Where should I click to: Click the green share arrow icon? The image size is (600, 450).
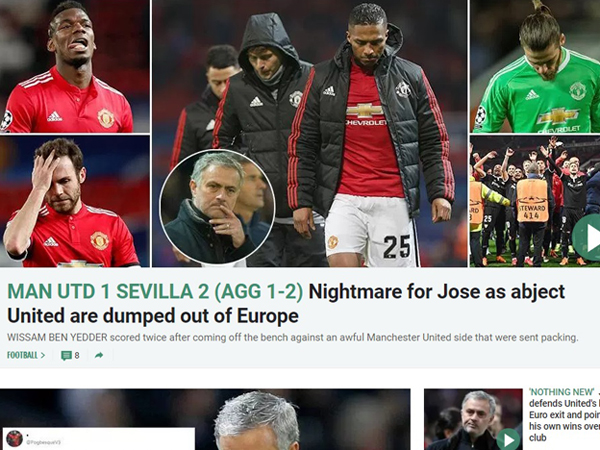point(99,355)
